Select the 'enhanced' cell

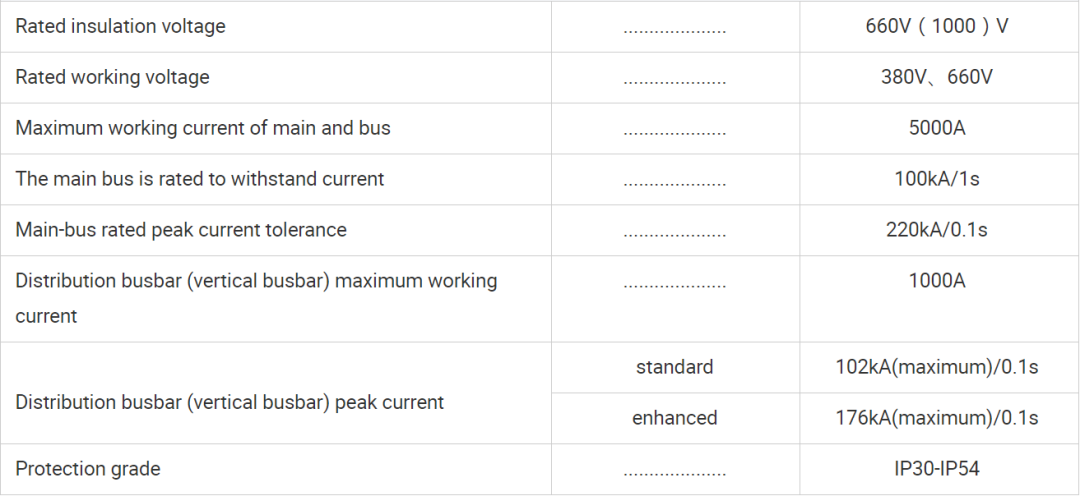675,418
